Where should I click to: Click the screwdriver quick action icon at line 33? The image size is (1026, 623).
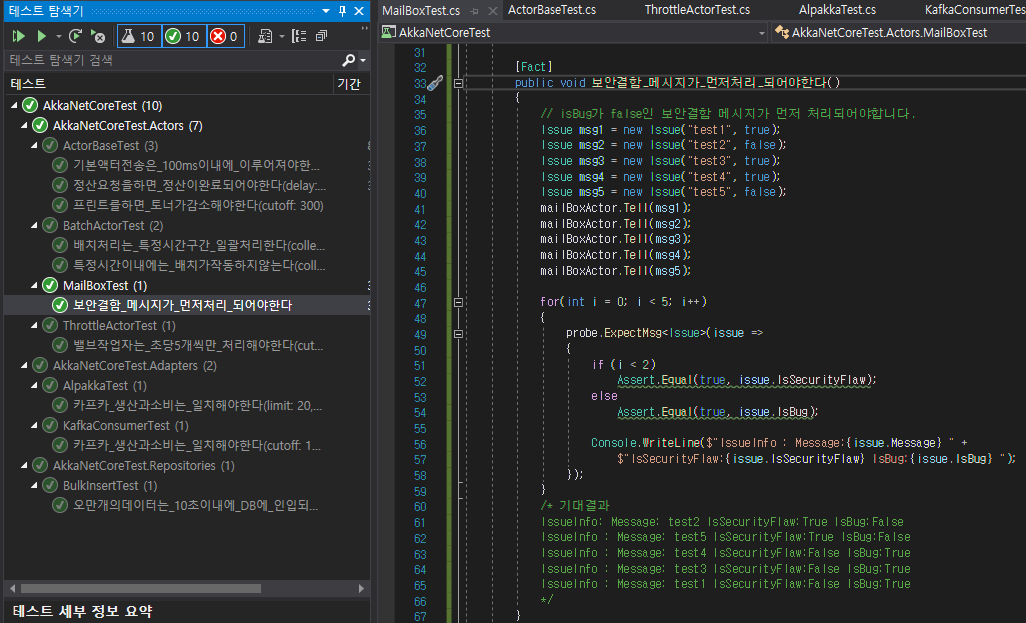434,83
